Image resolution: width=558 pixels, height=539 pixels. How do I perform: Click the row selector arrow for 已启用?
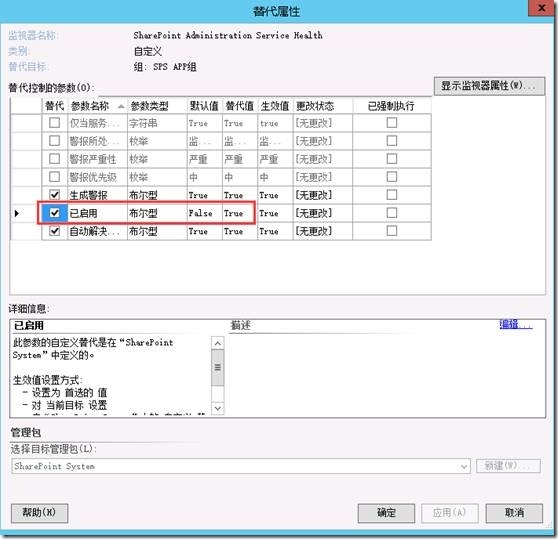click(x=17, y=213)
